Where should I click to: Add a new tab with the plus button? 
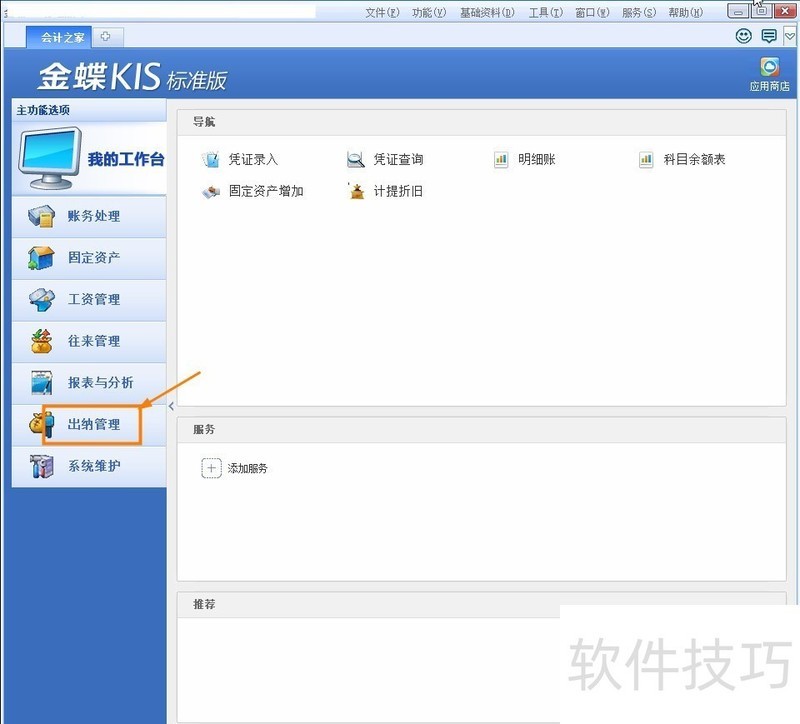tap(106, 37)
